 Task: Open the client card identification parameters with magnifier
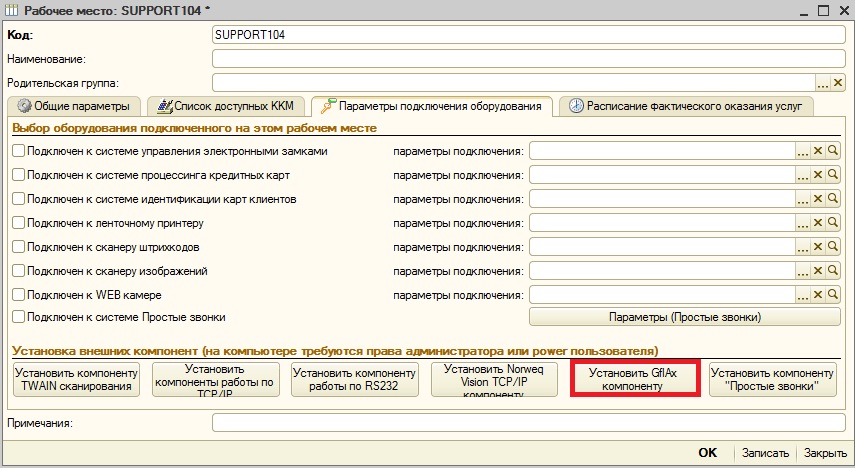click(833, 199)
